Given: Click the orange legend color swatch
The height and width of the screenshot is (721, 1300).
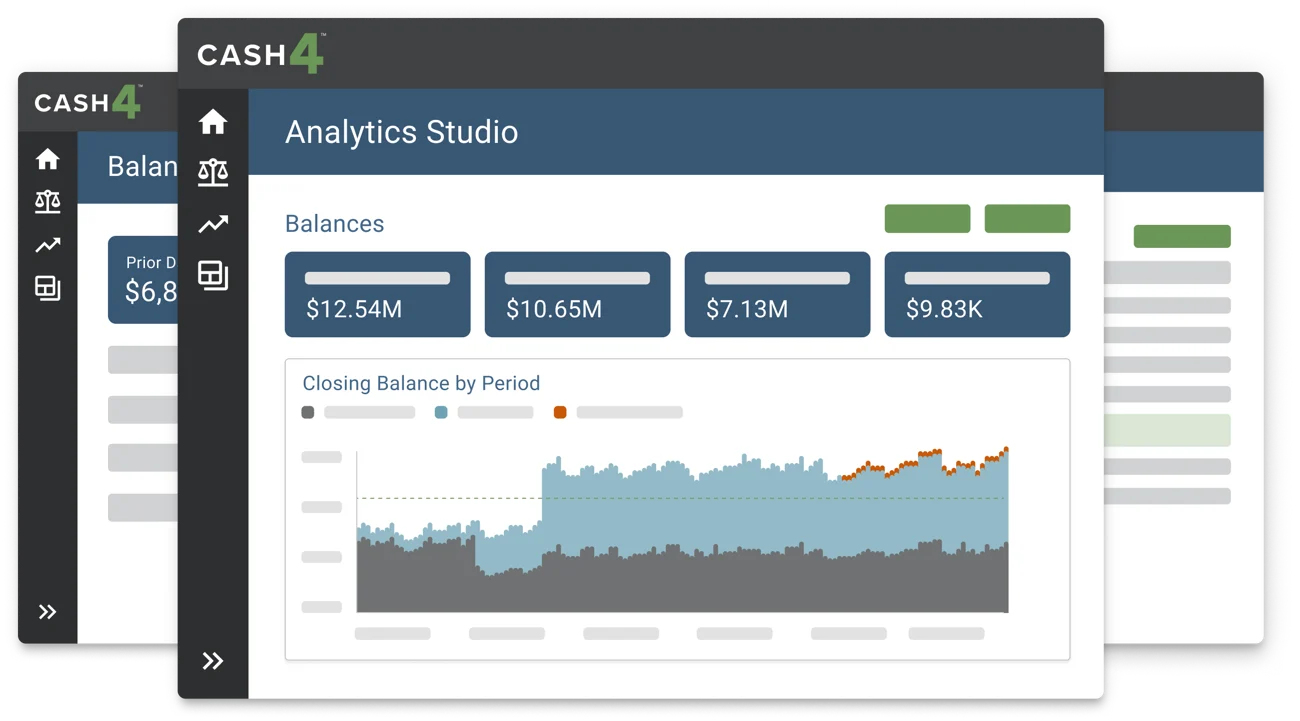Looking at the screenshot, I should click(560, 411).
